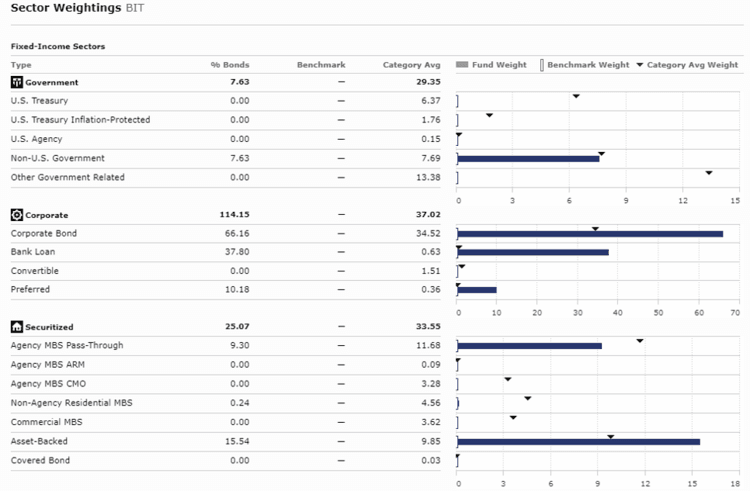The image size is (750, 491).
Task: Select the Corporate Bond fund weight bar
Action: 590,234
